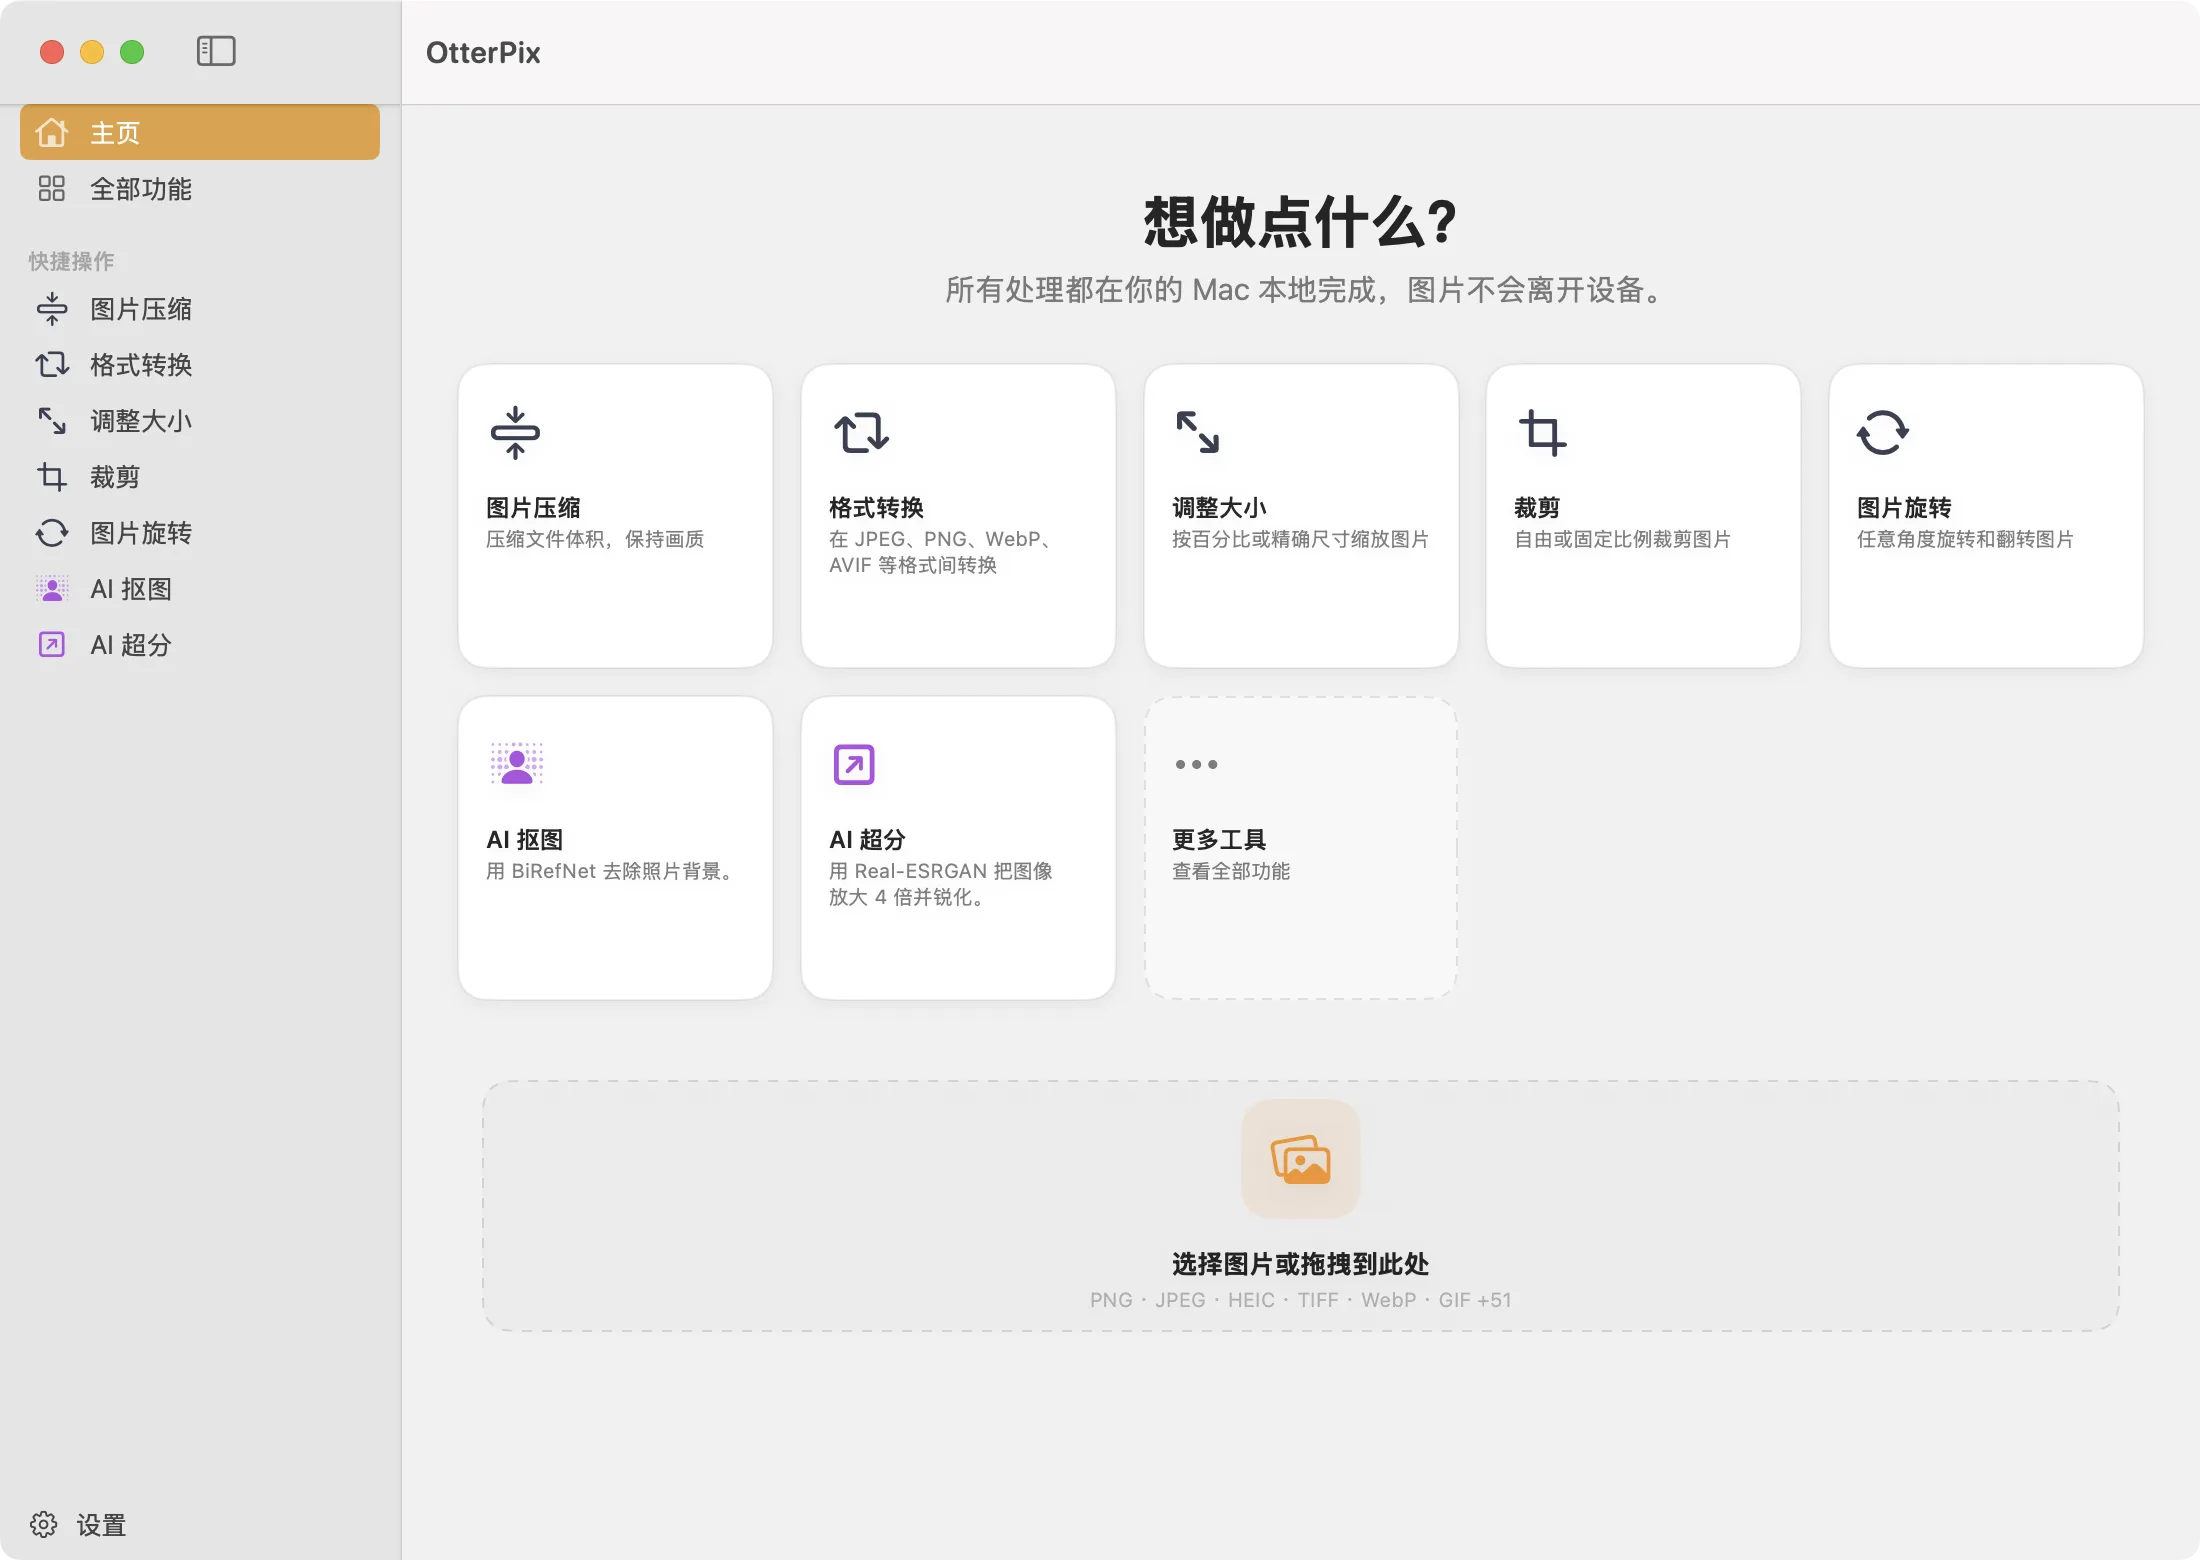Open 调整大小 label in the sidebar
The width and height of the screenshot is (2200, 1560).
141,421
